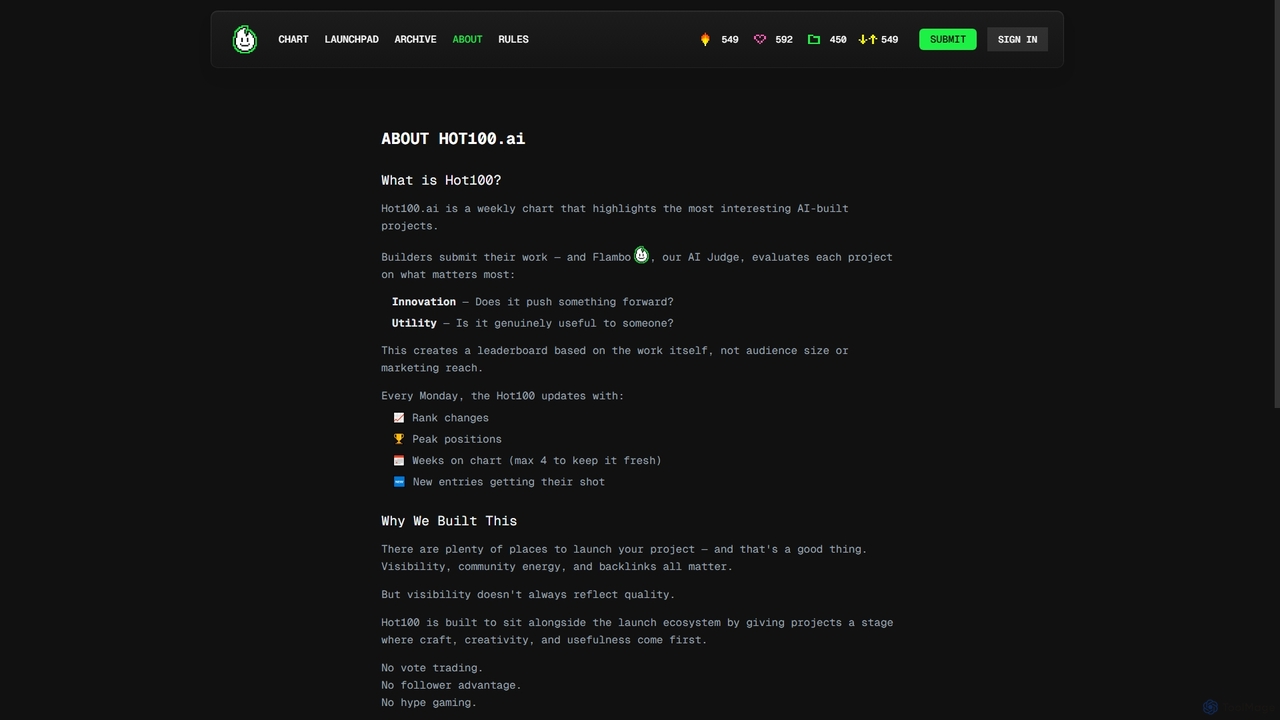Click the chart emoji beside Rank changes
Viewport: 1280px width, 720px height.
click(x=399, y=418)
